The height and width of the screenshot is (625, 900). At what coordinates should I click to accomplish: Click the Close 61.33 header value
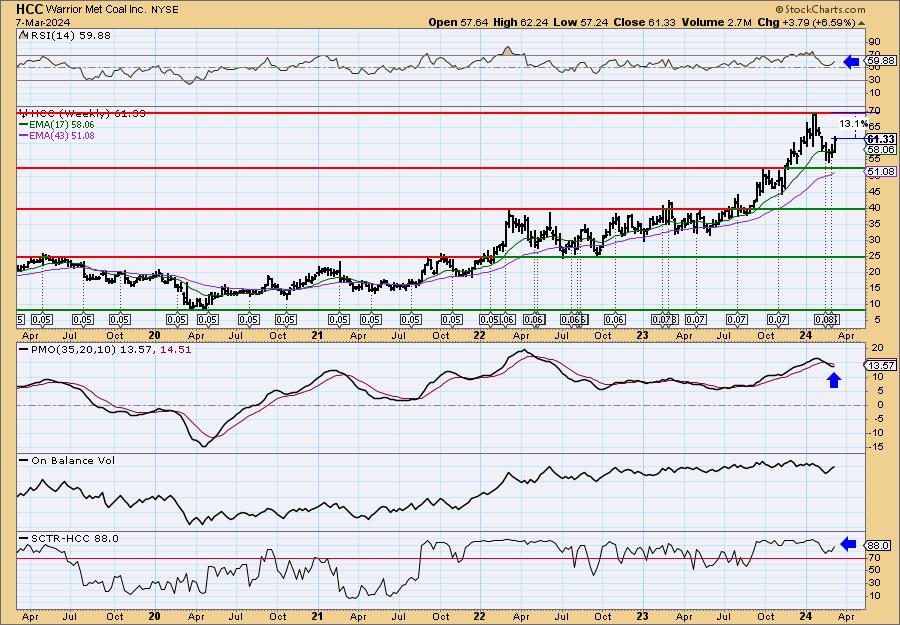point(645,22)
